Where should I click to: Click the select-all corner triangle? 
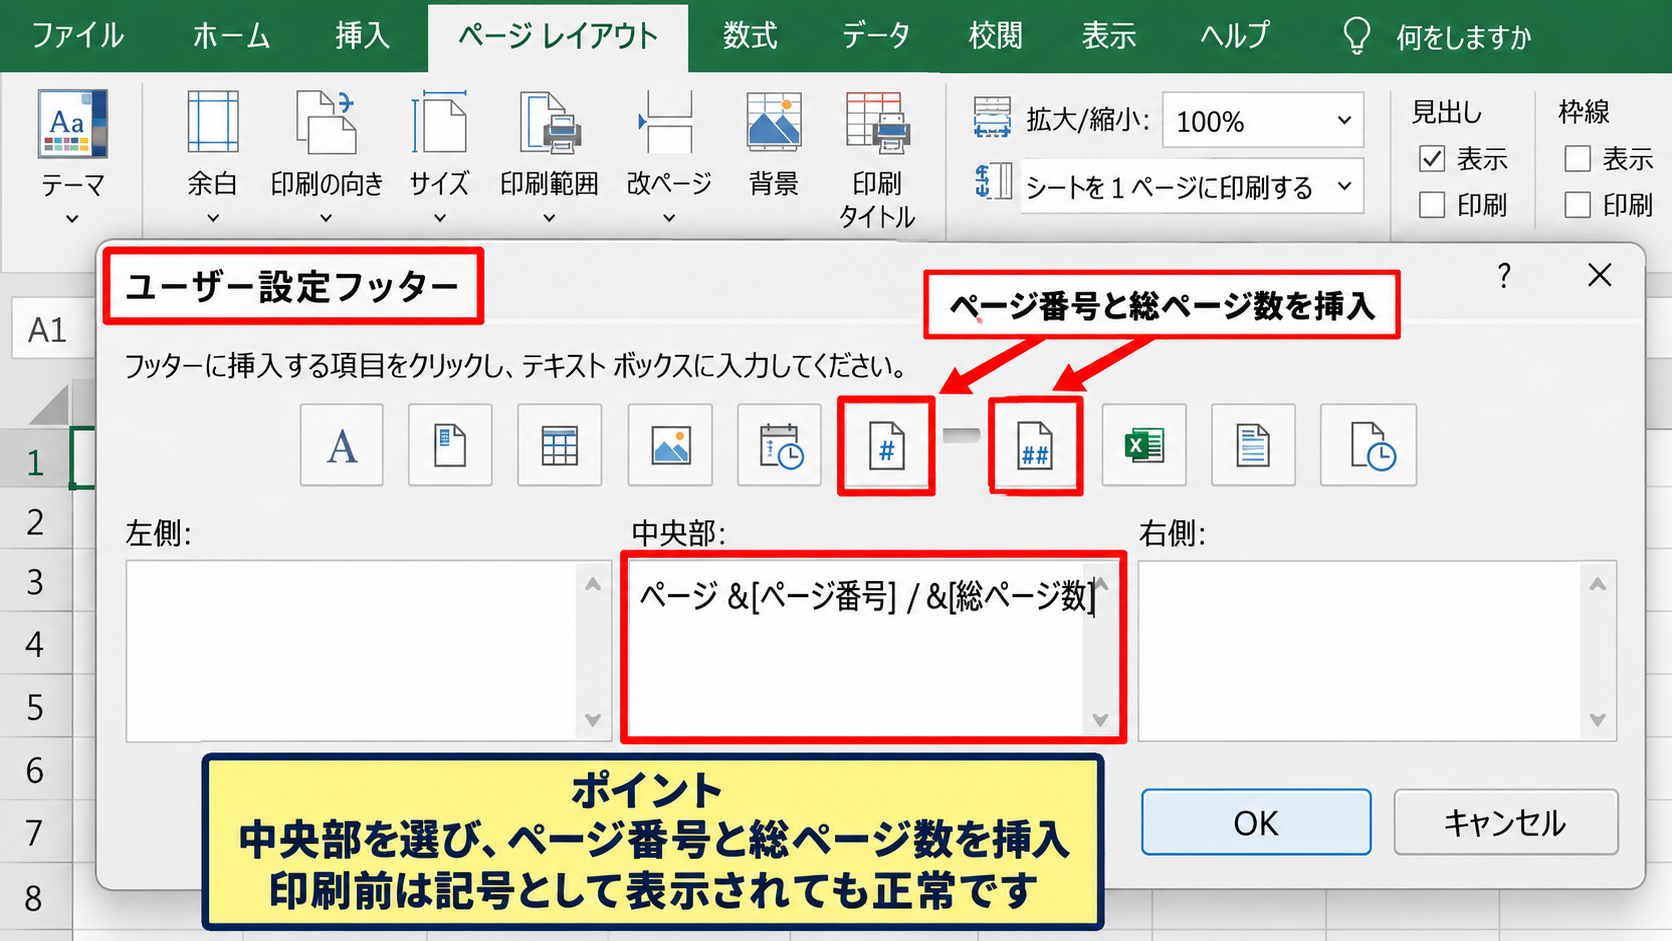click(50, 405)
